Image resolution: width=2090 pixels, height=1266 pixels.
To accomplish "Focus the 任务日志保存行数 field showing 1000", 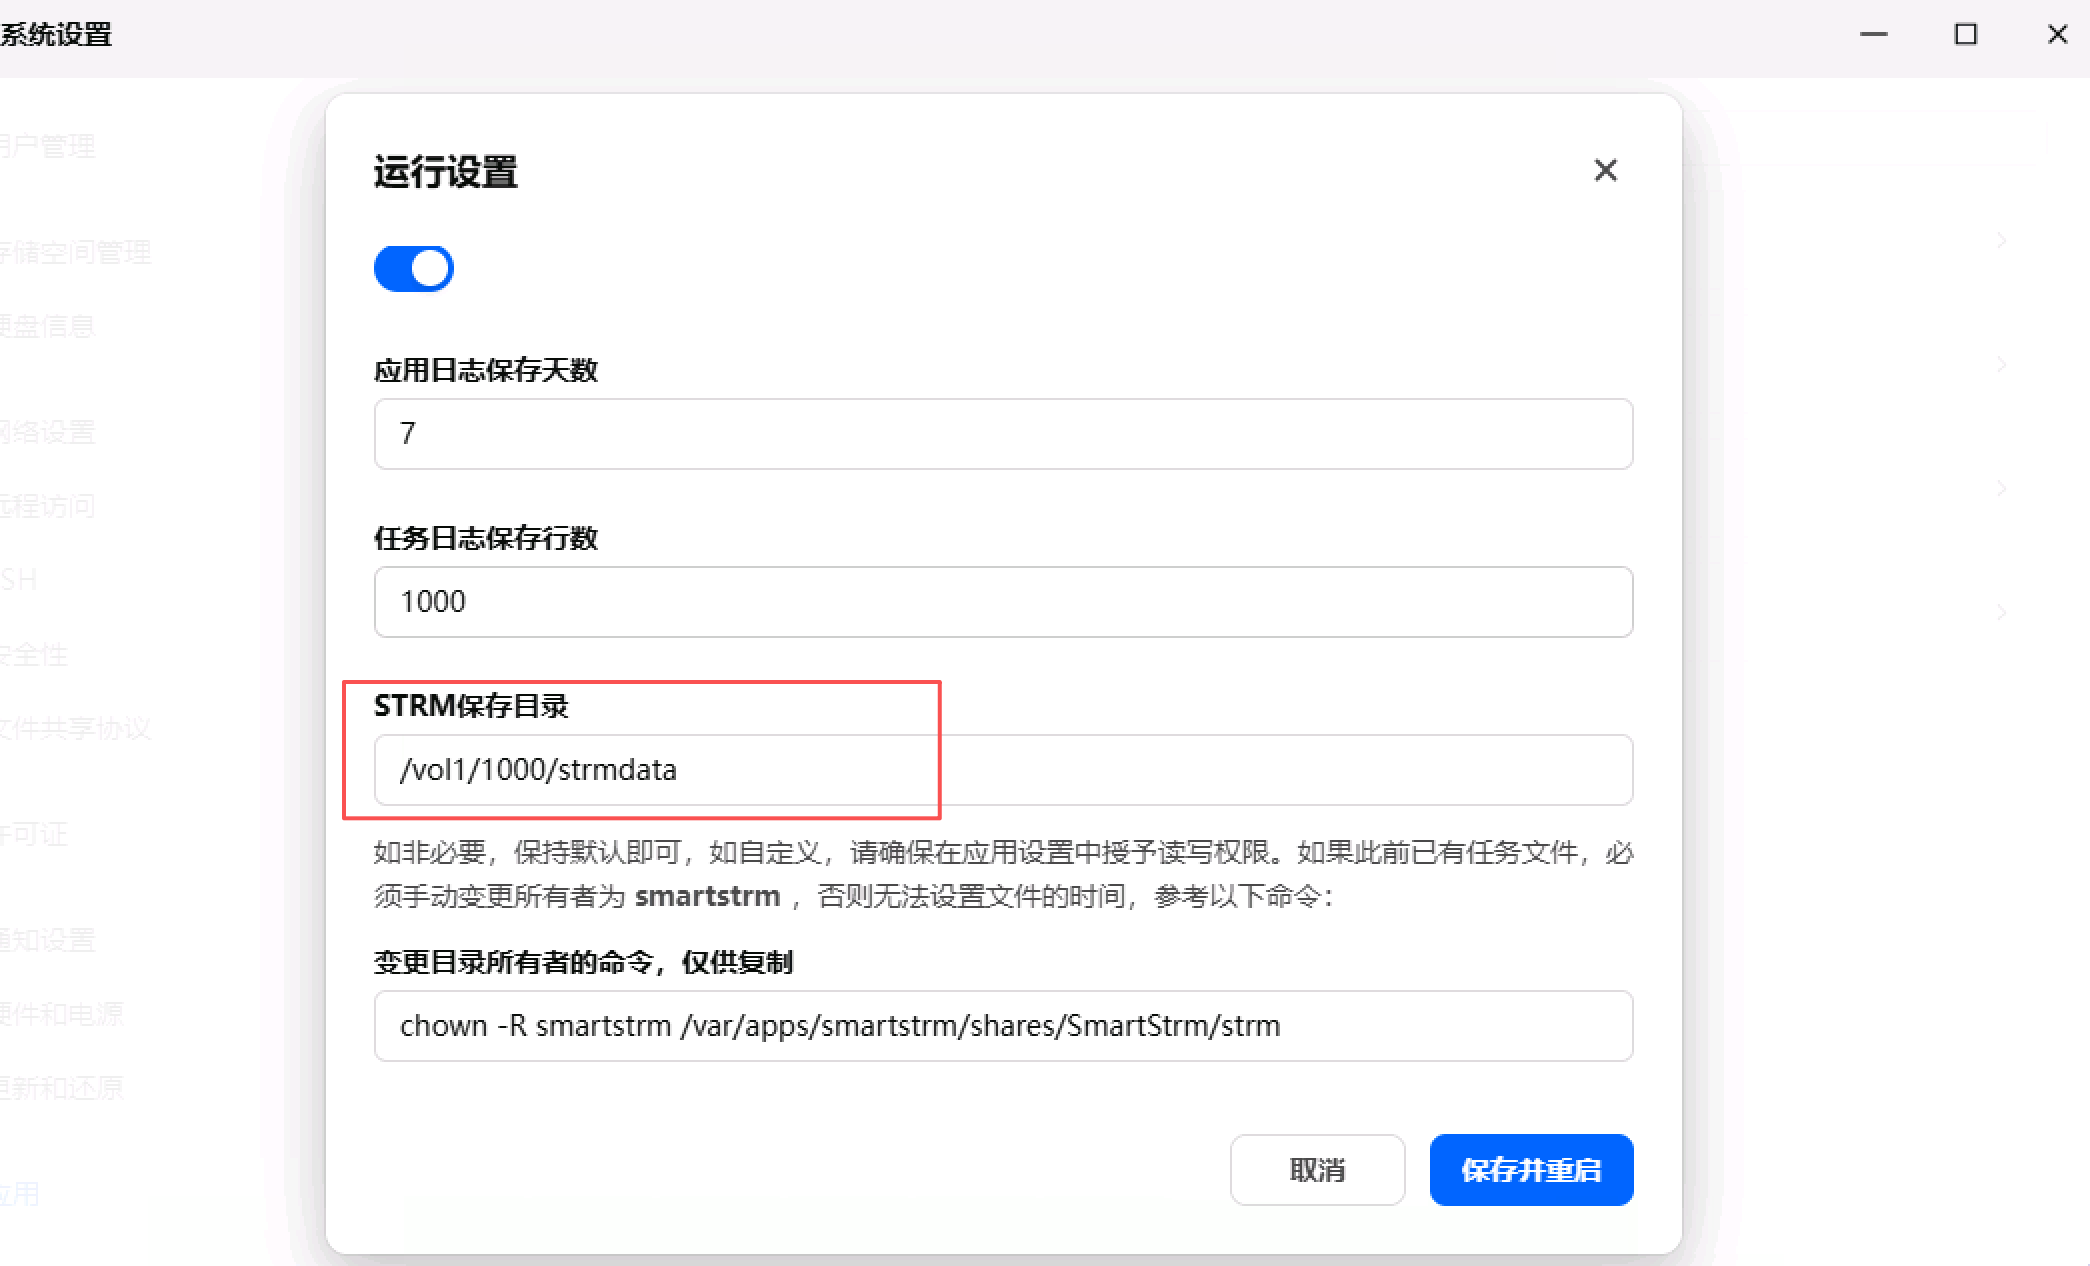I will point(1002,602).
